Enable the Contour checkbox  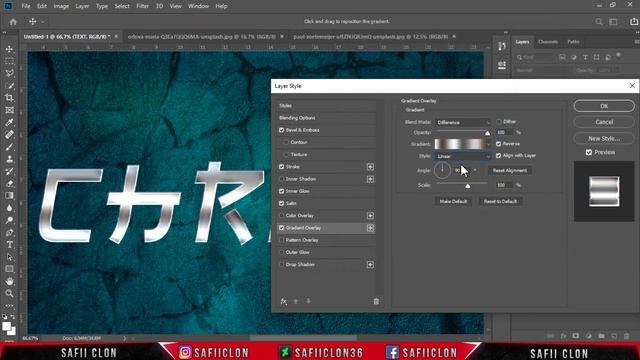coord(286,142)
